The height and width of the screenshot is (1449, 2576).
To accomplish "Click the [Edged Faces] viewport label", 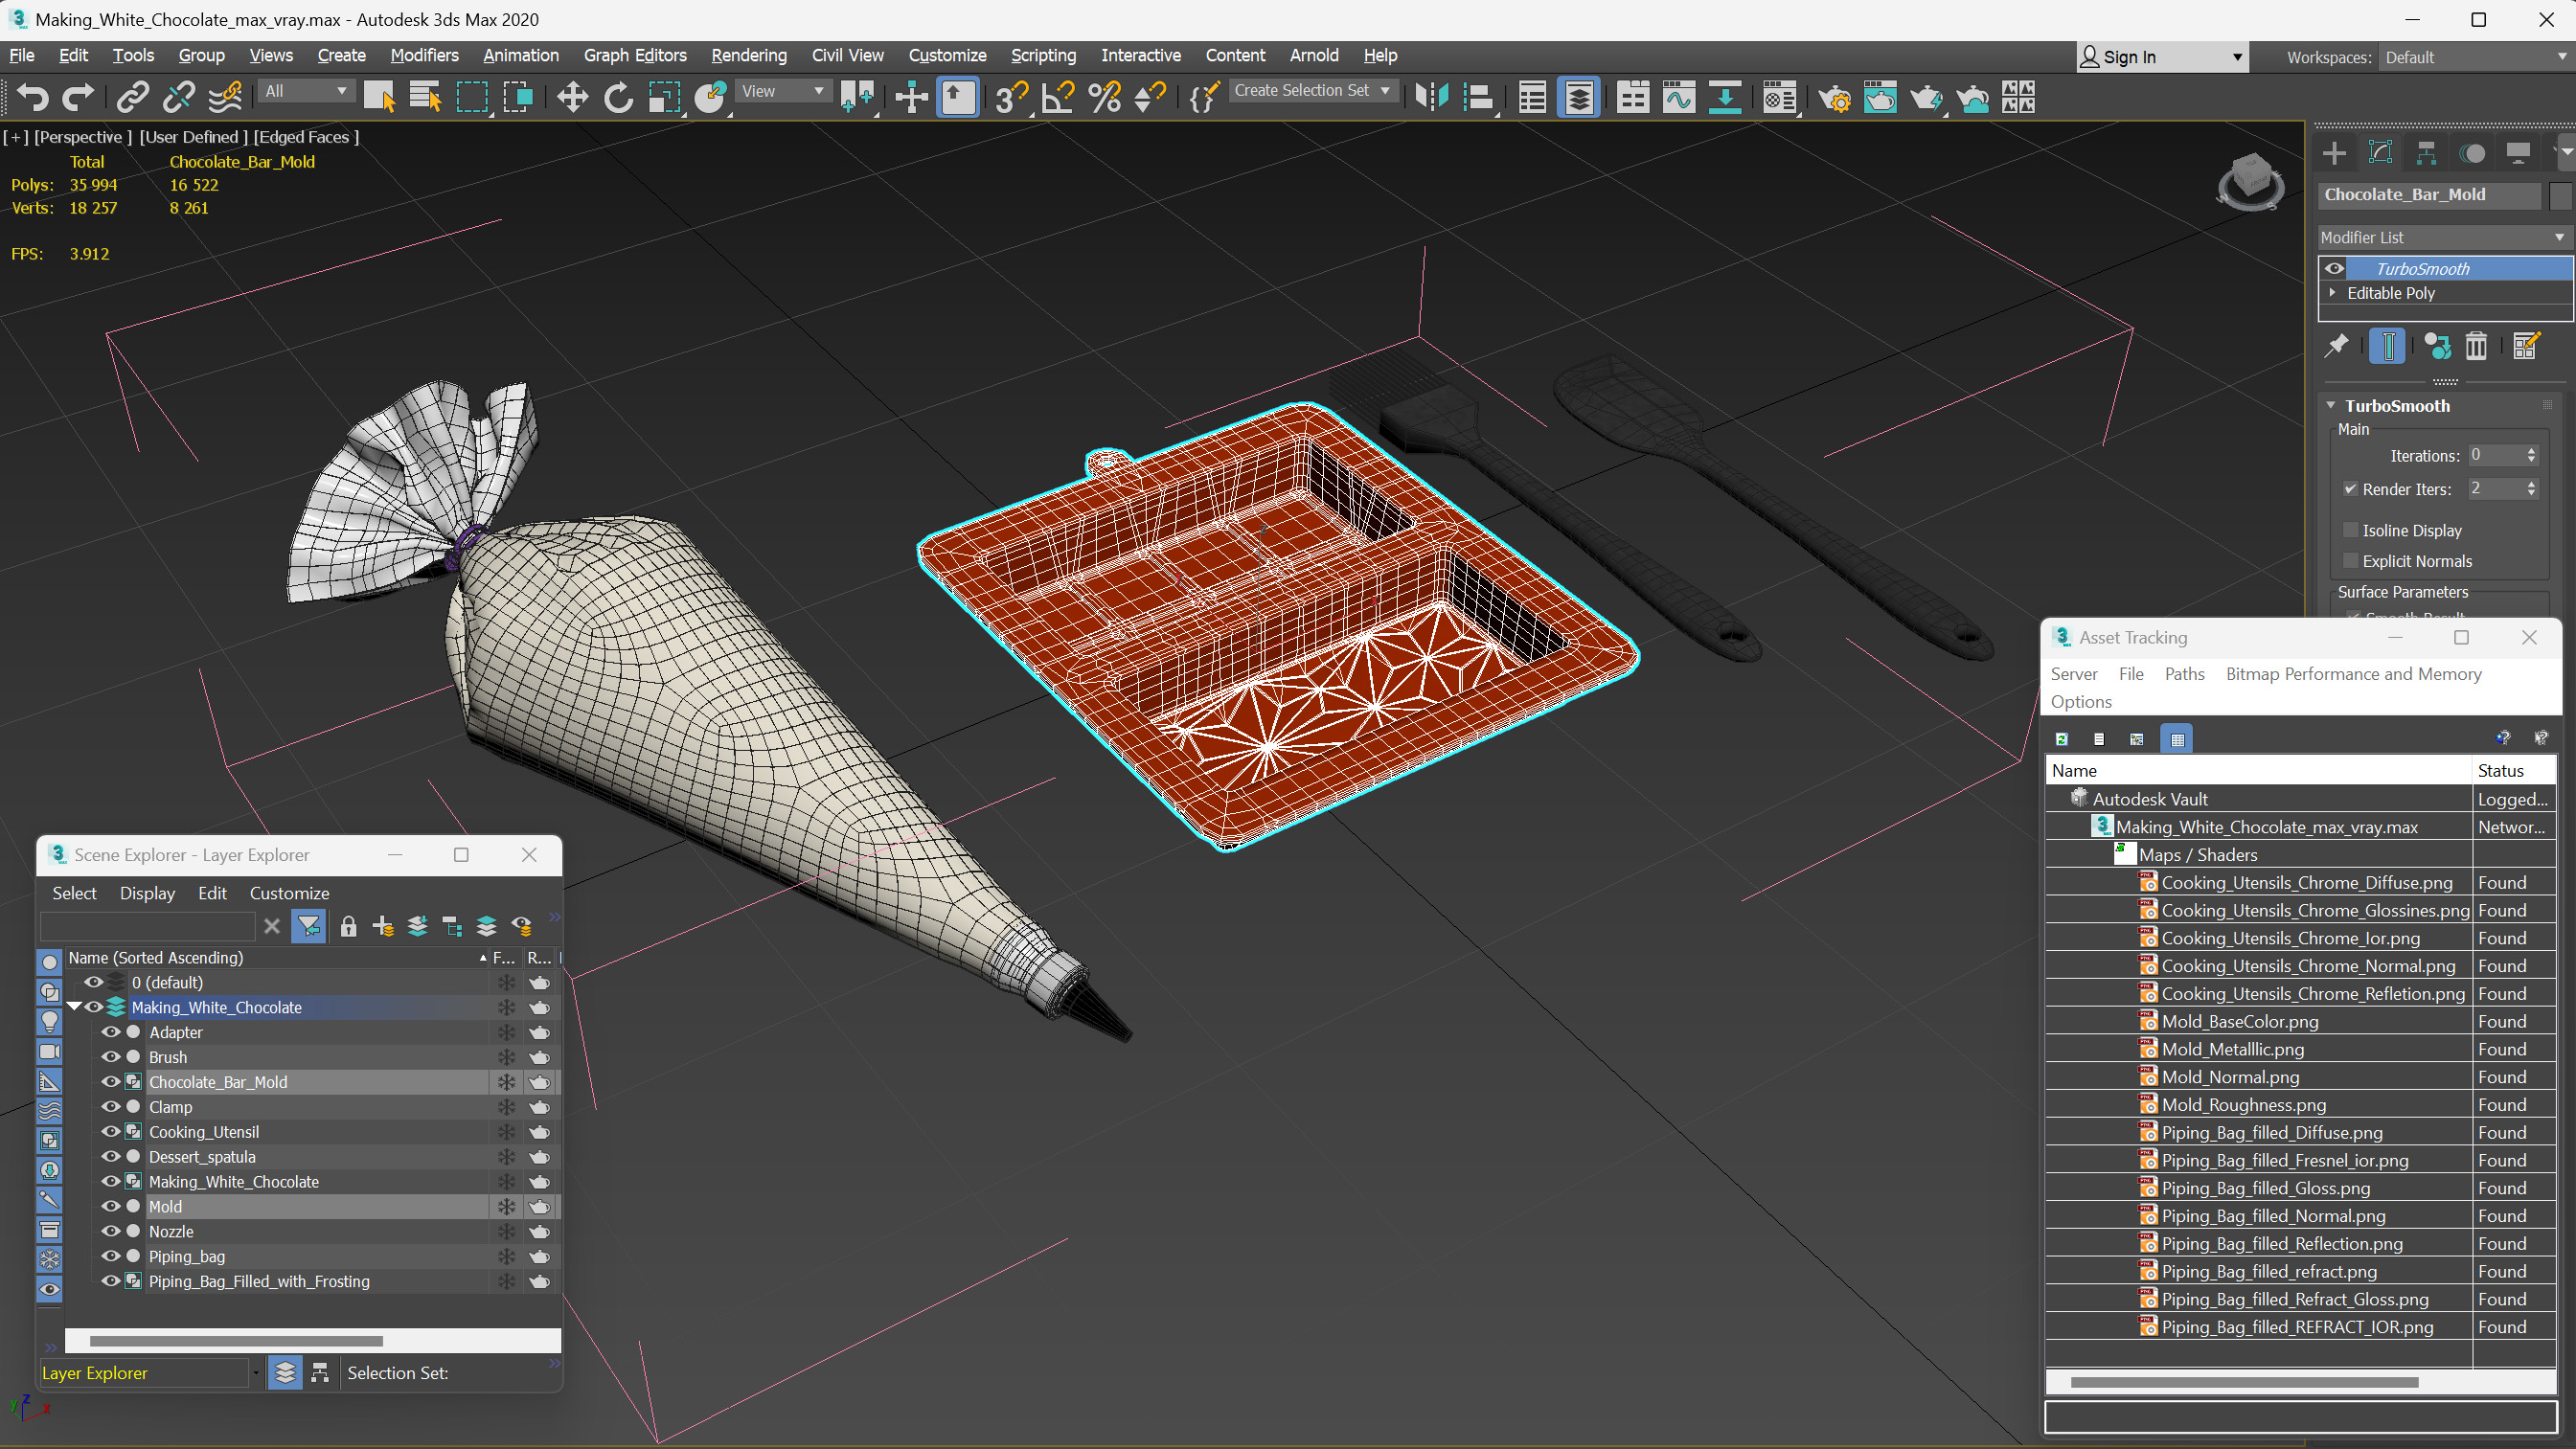I will click(305, 137).
